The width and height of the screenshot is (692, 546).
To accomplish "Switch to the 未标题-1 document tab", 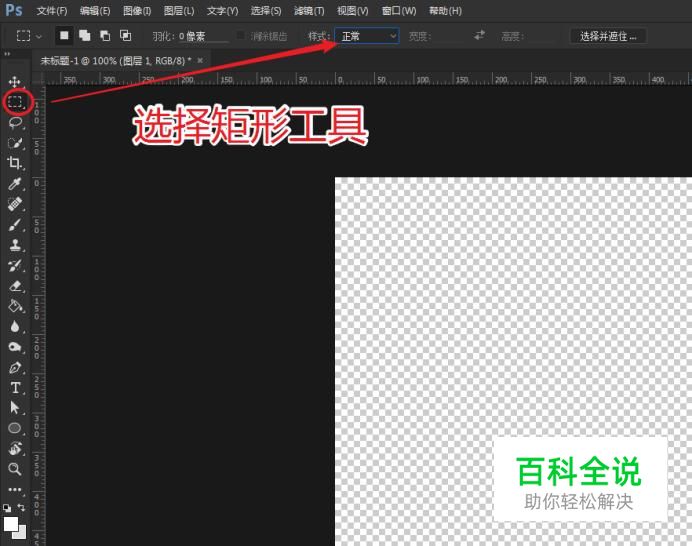I will click(x=116, y=61).
